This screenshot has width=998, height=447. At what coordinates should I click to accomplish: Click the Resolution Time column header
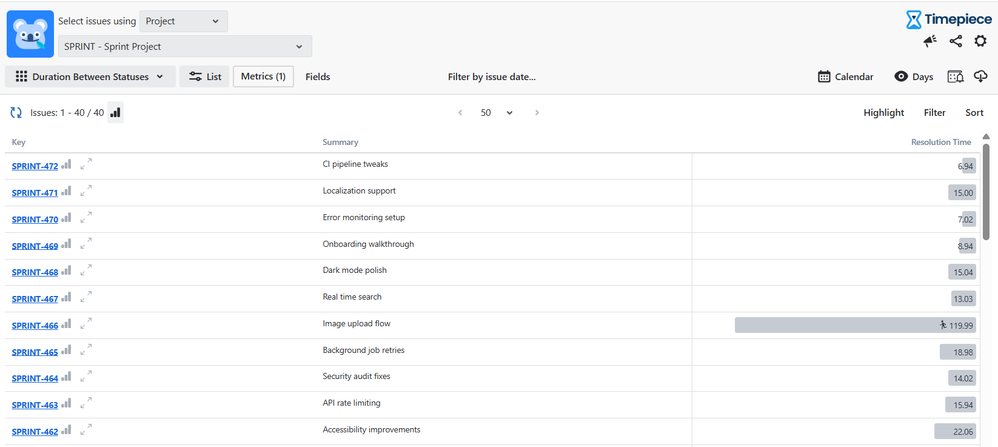[x=941, y=142]
